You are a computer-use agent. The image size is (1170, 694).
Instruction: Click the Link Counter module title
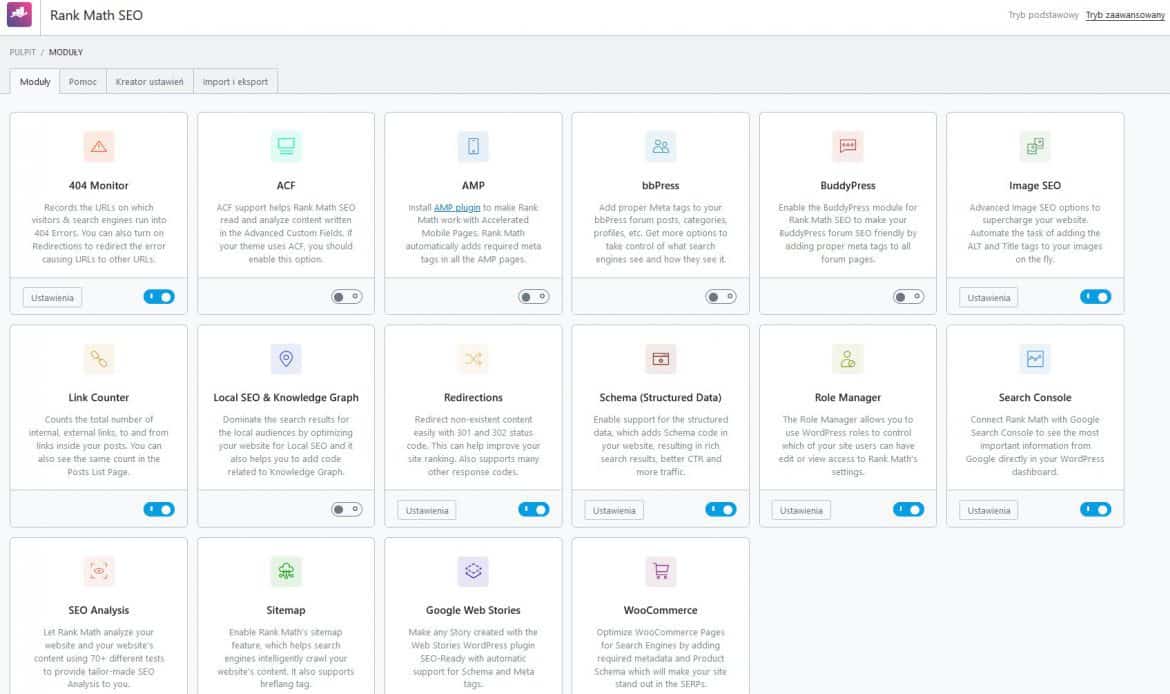98,397
